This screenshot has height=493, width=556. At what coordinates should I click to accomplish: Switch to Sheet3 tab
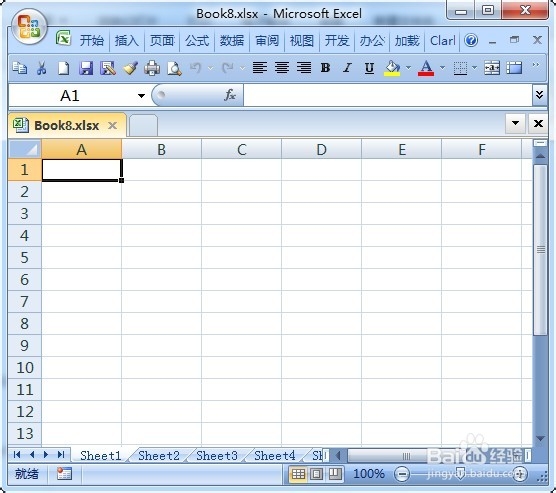(x=217, y=455)
